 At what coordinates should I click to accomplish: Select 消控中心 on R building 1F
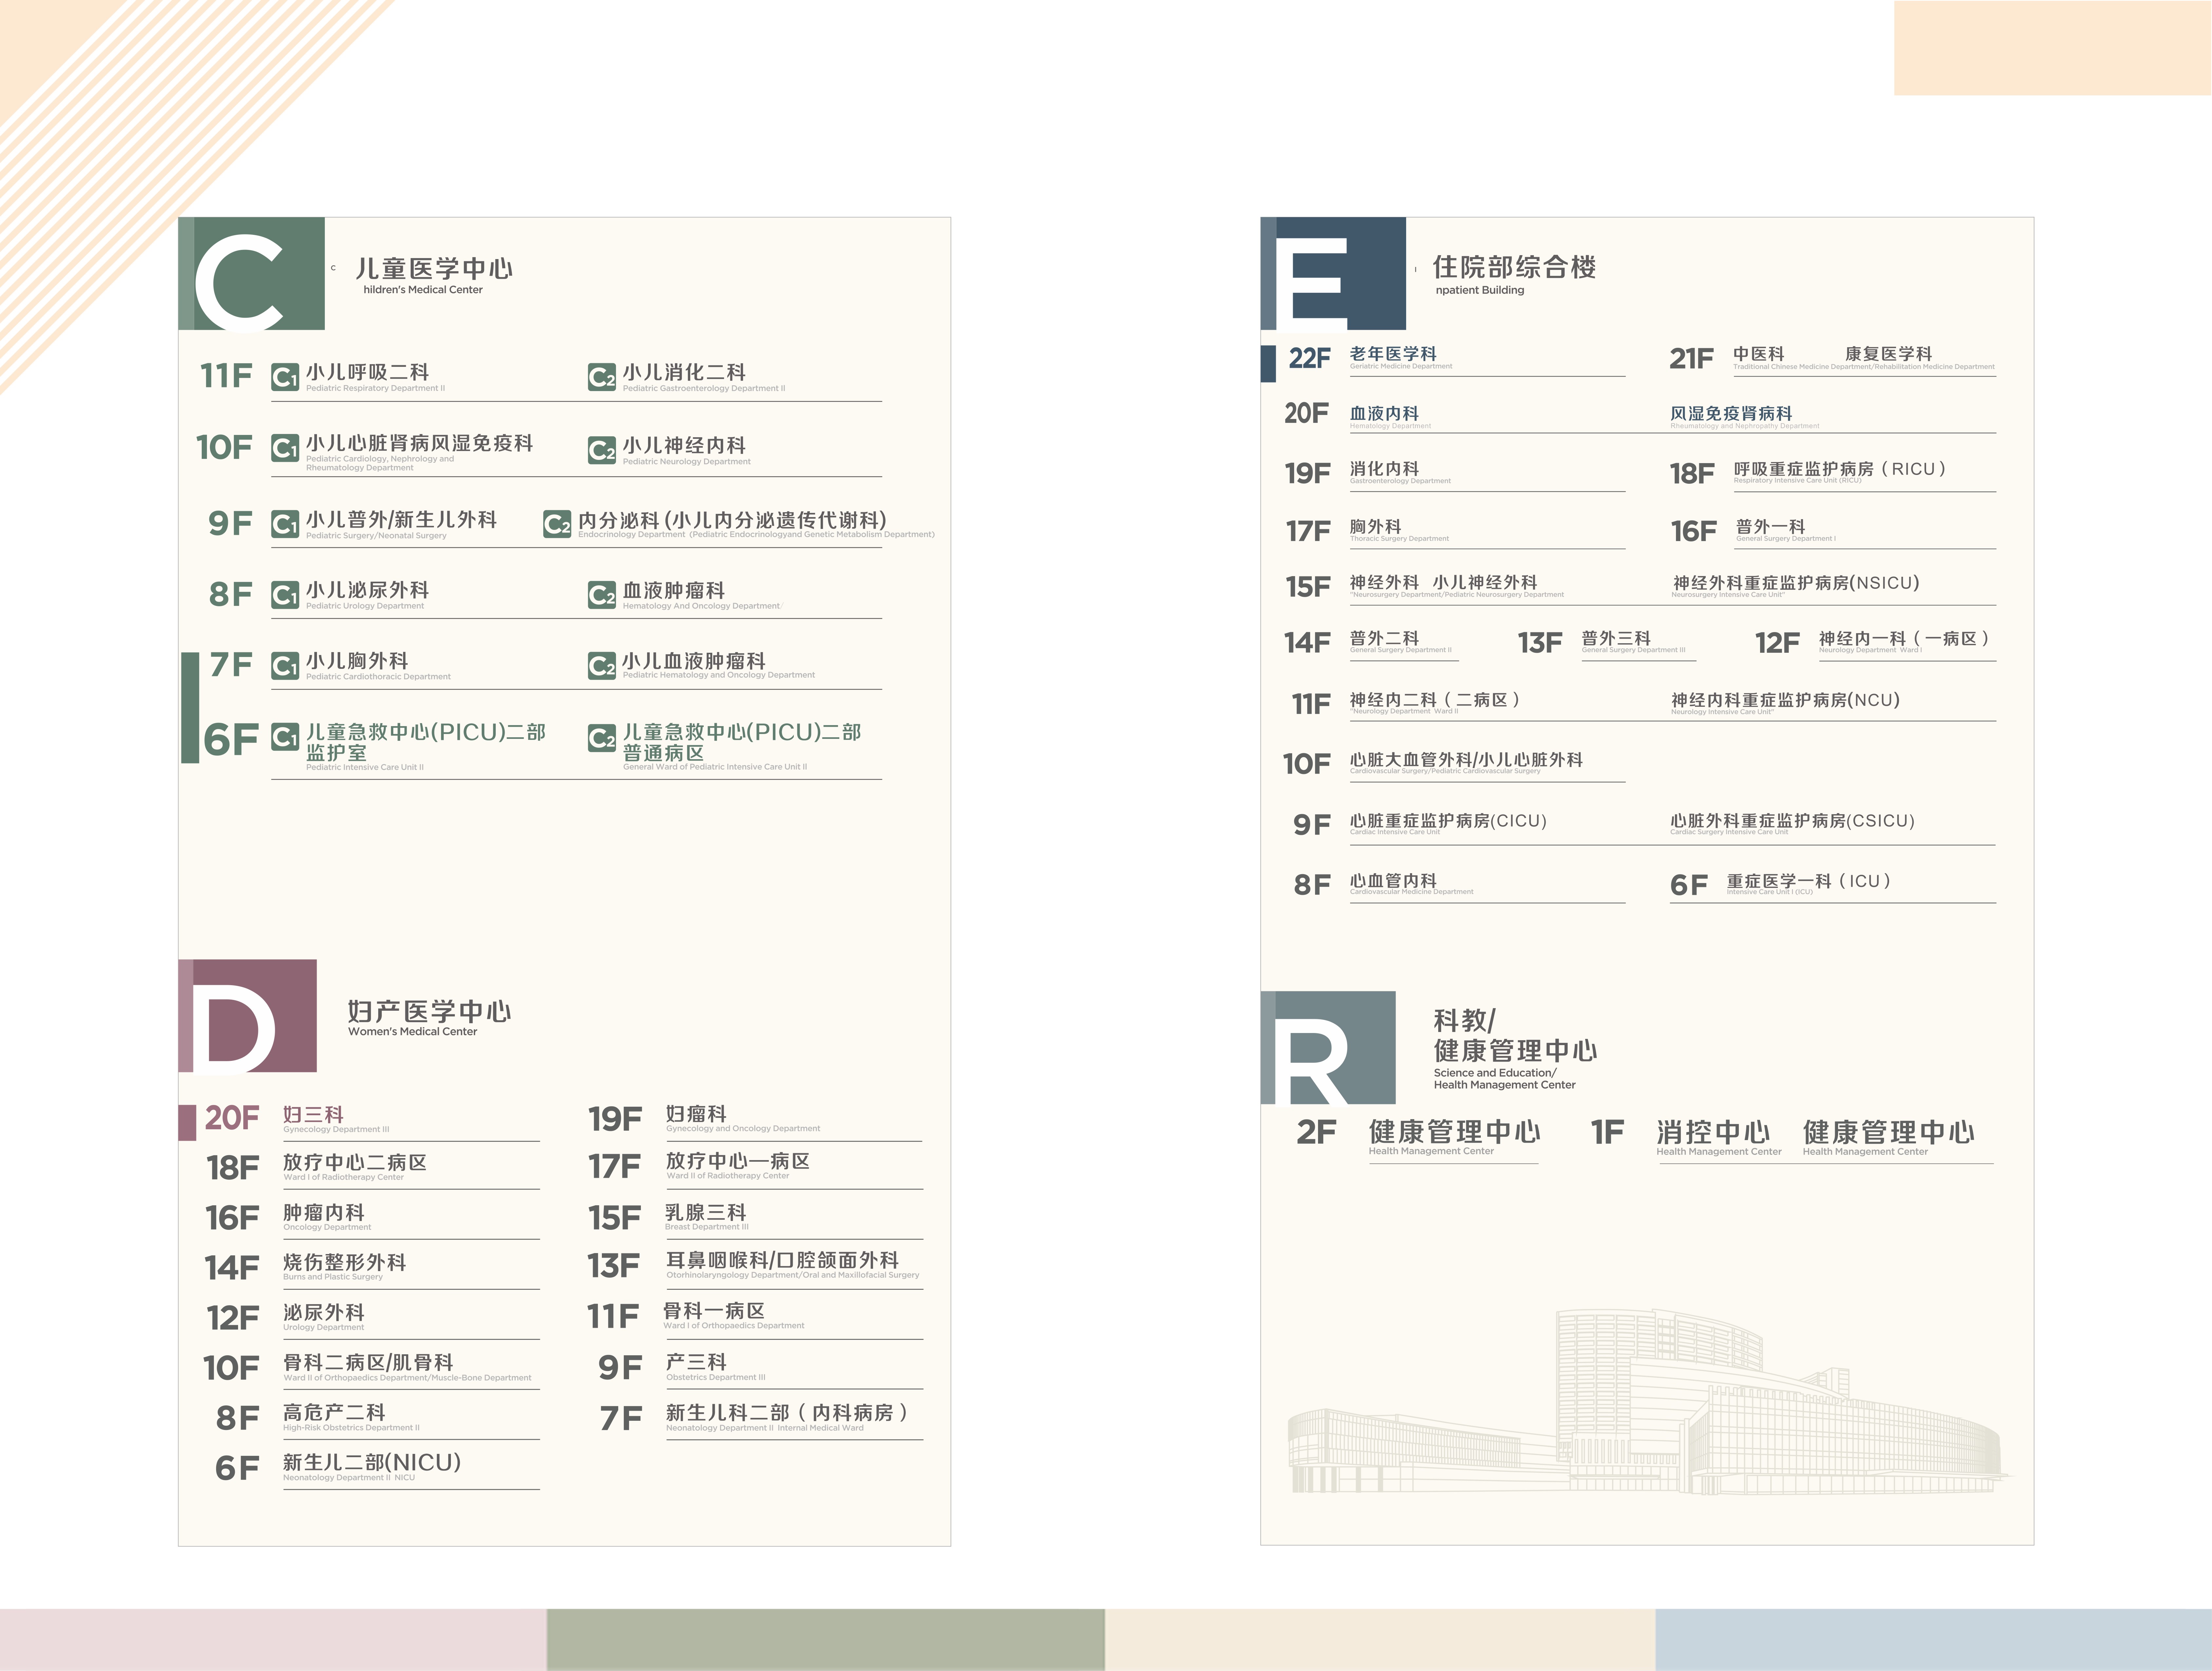(1713, 1132)
